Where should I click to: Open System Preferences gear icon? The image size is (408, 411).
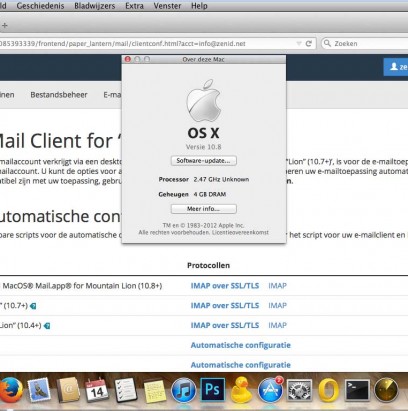(x=299, y=390)
